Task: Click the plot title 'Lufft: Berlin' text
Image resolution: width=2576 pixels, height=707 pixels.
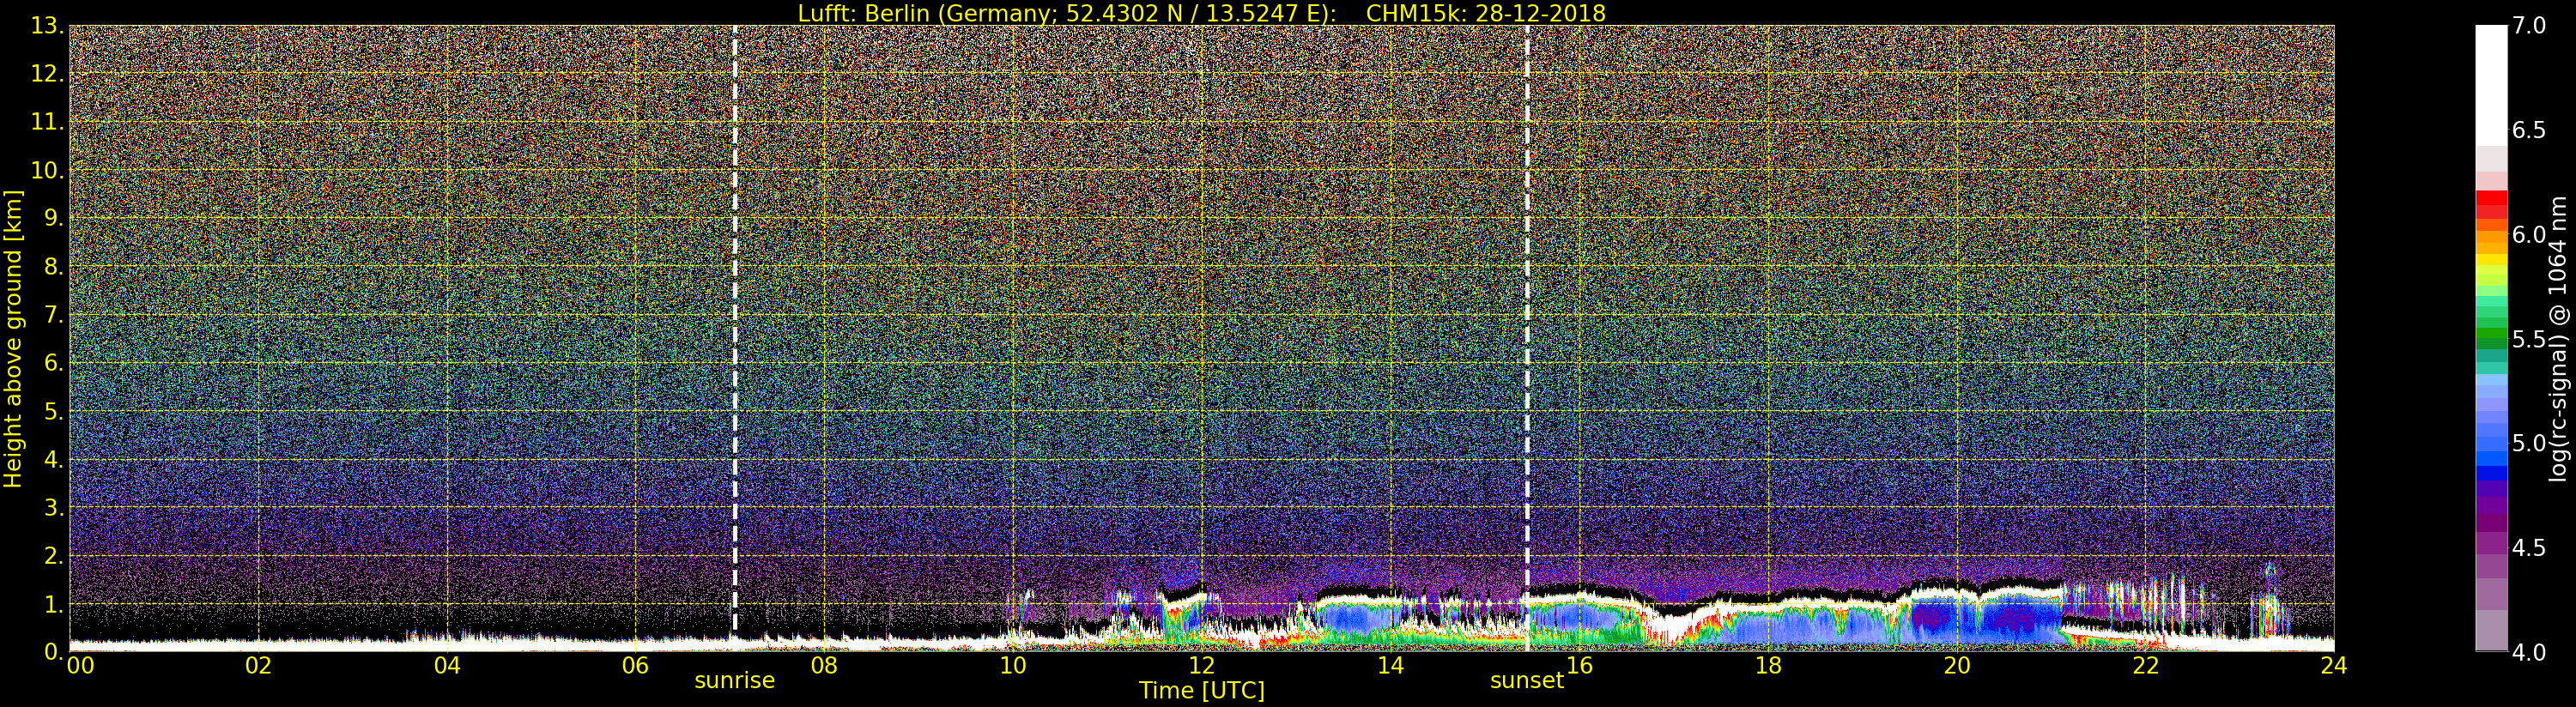Action: (863, 13)
